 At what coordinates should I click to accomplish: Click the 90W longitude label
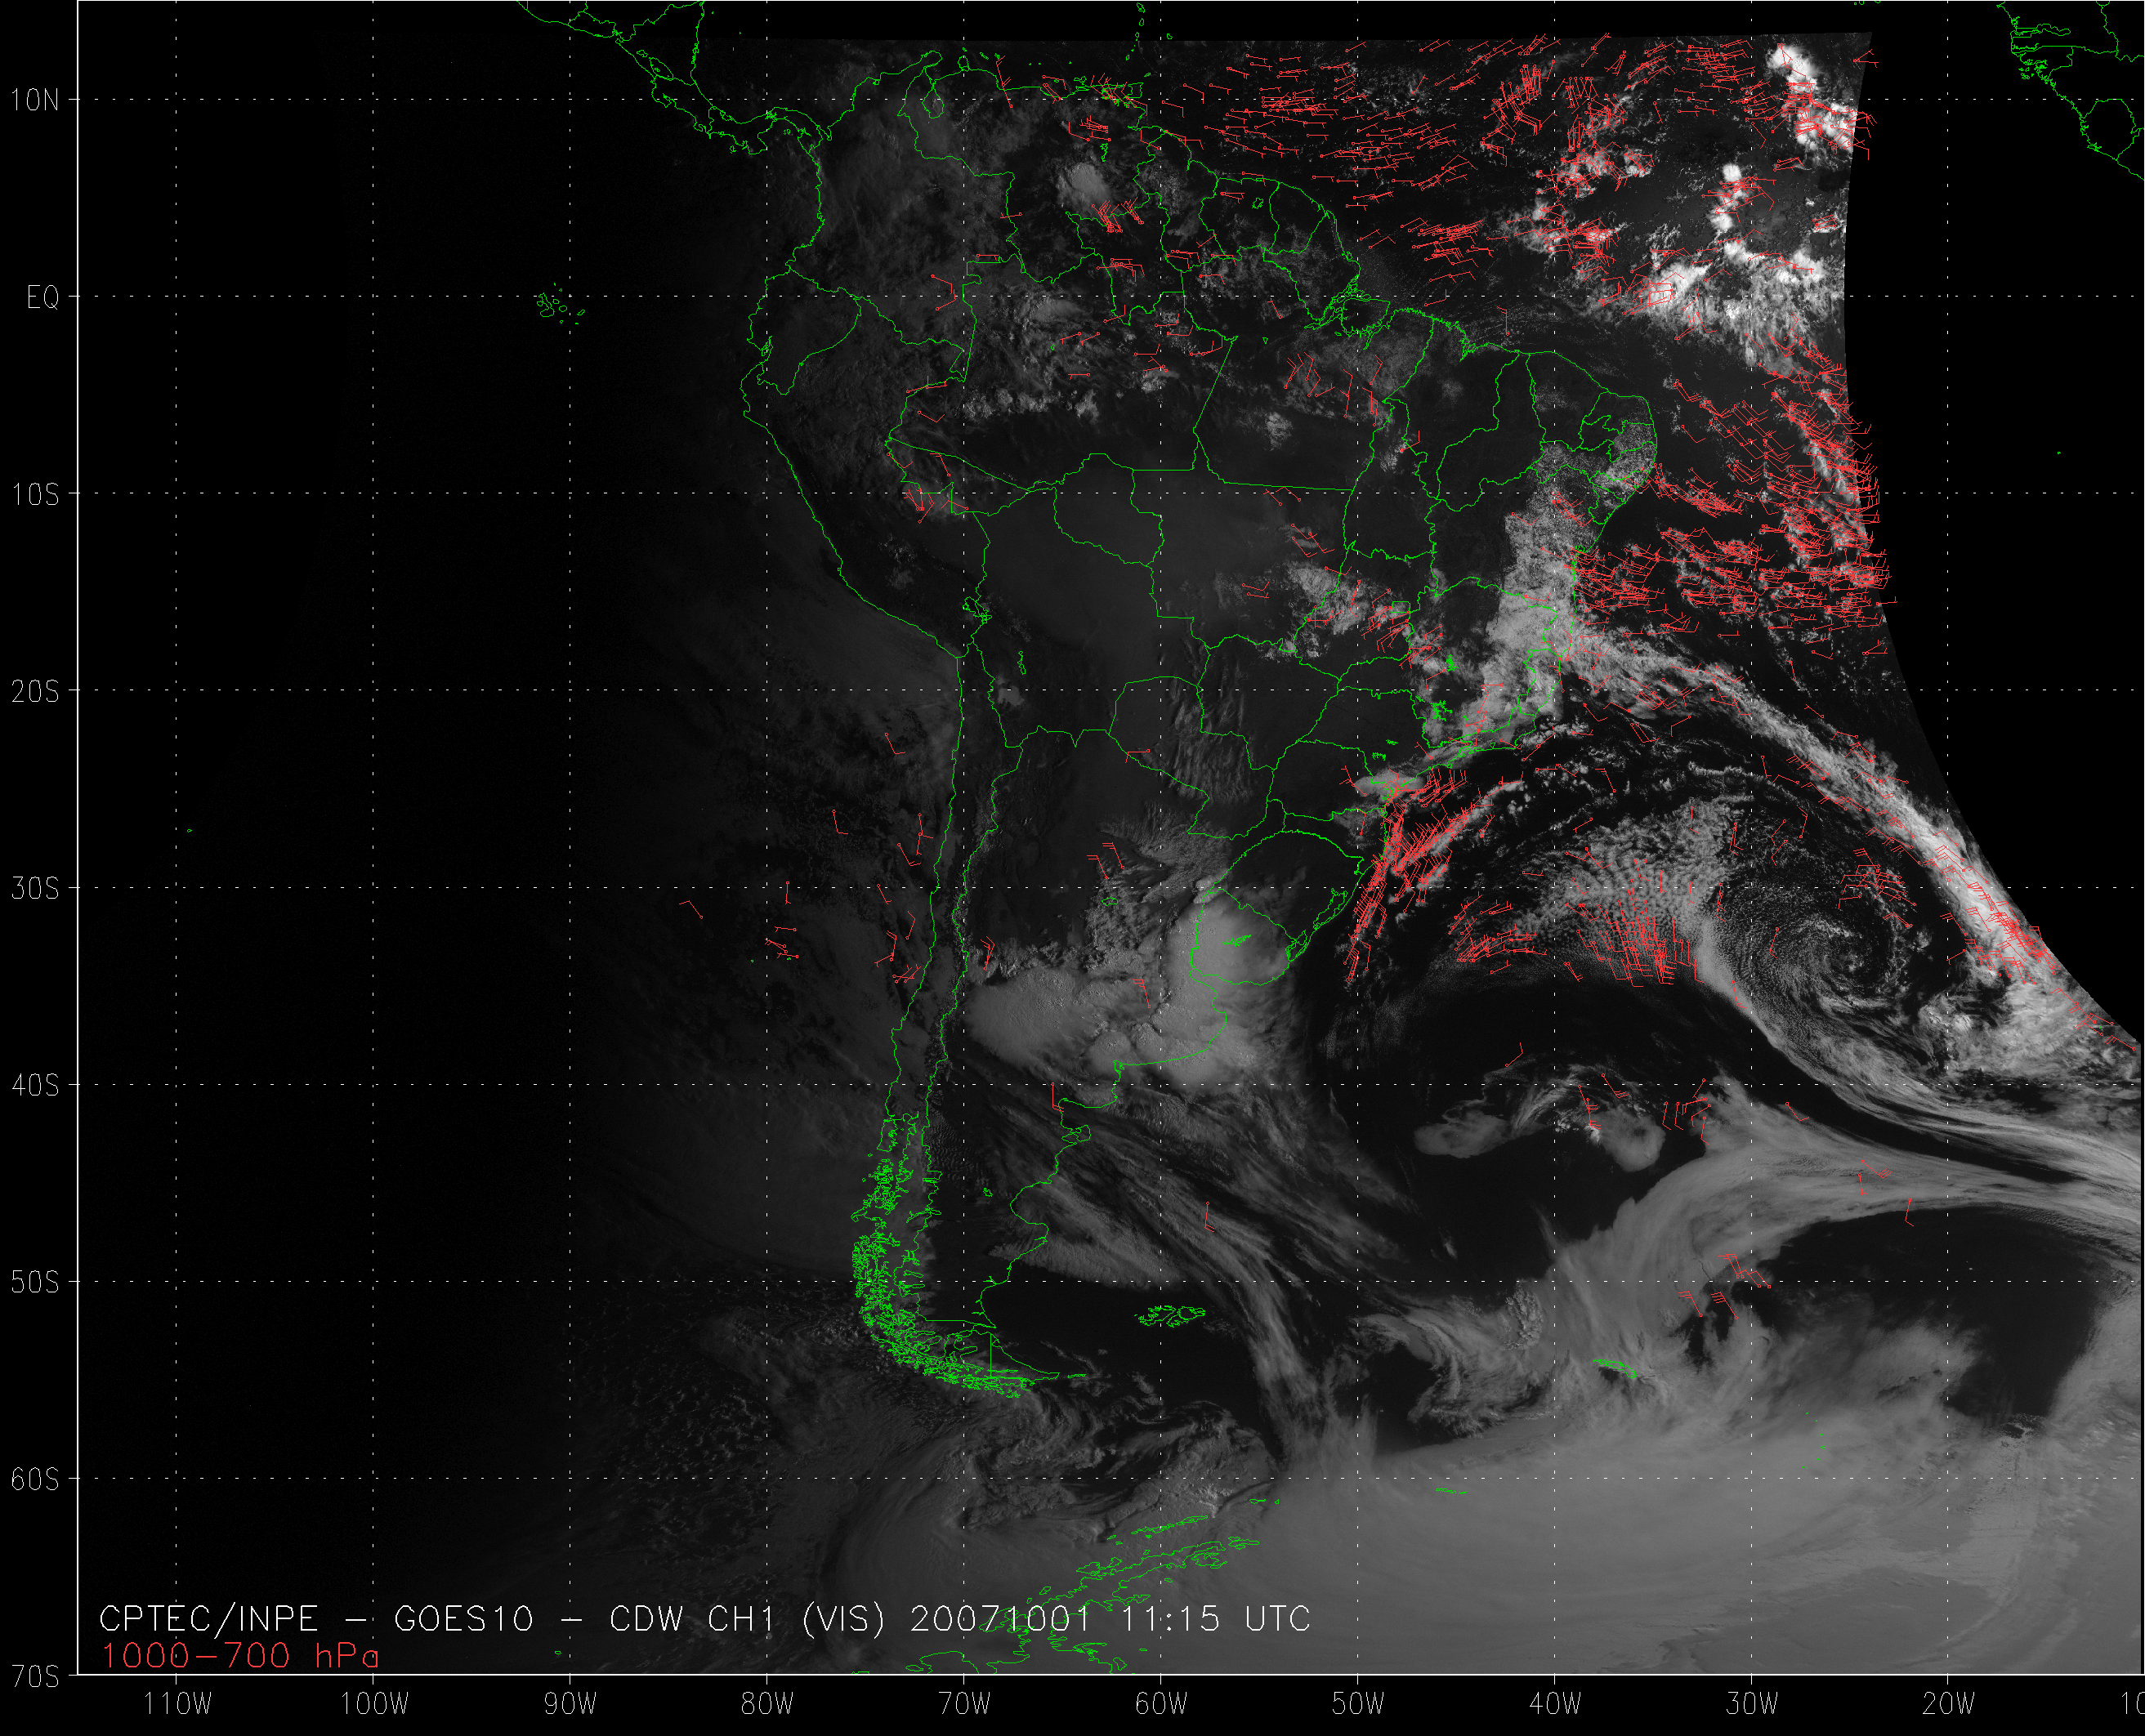coord(570,1703)
